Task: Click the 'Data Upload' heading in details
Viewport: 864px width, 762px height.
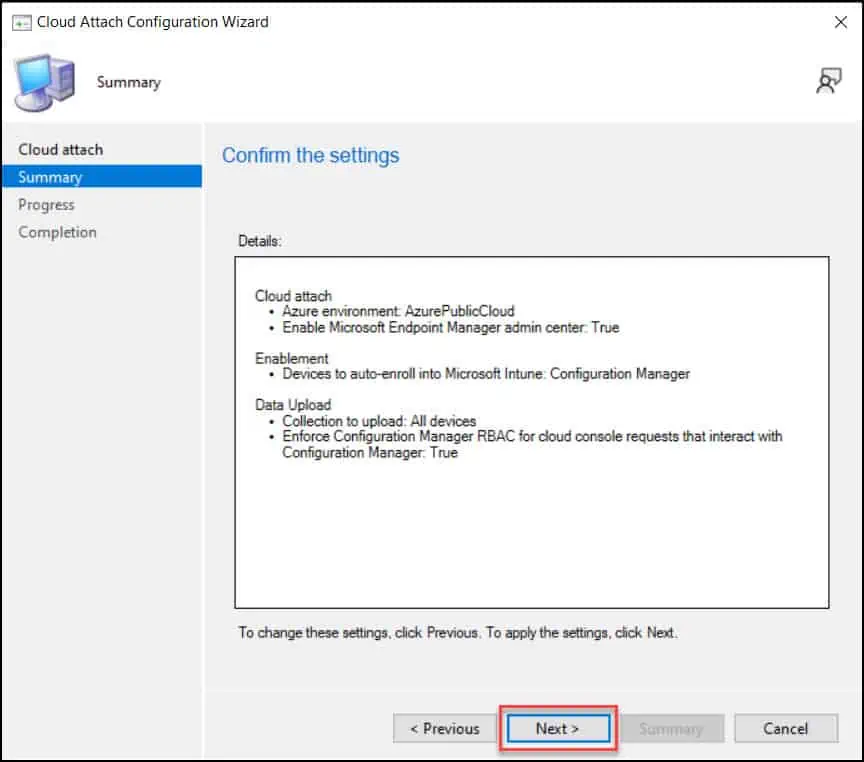Action: pyautogui.click(x=293, y=405)
